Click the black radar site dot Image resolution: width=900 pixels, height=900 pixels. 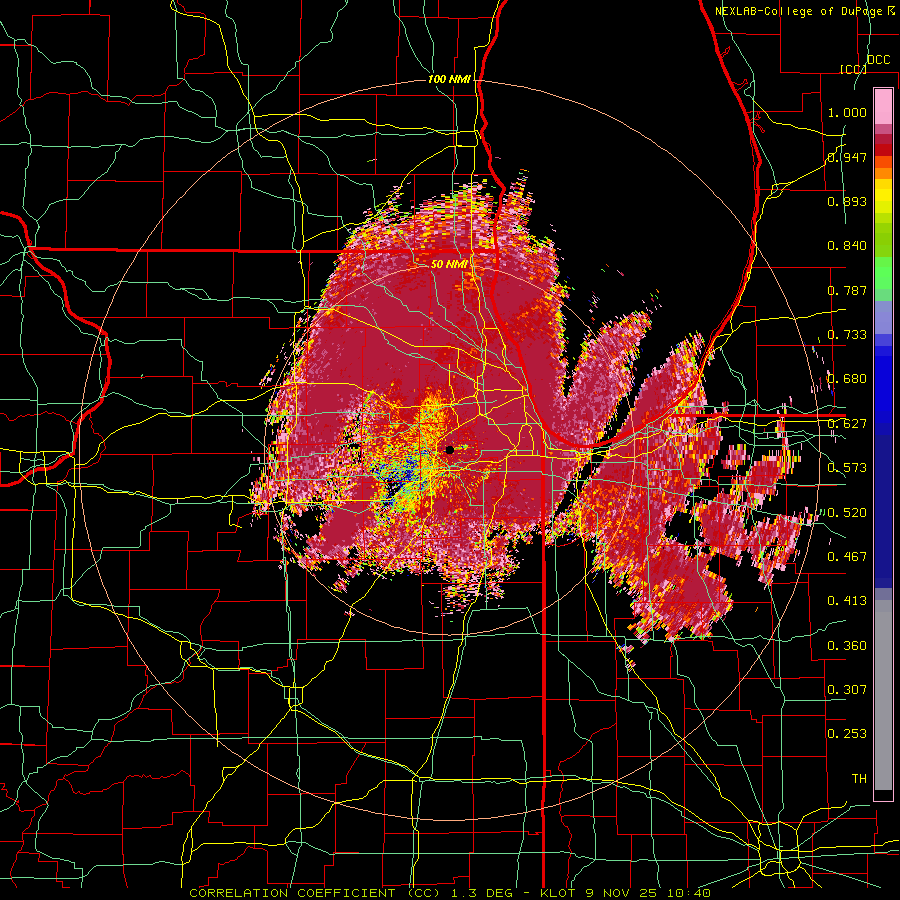click(x=450, y=450)
